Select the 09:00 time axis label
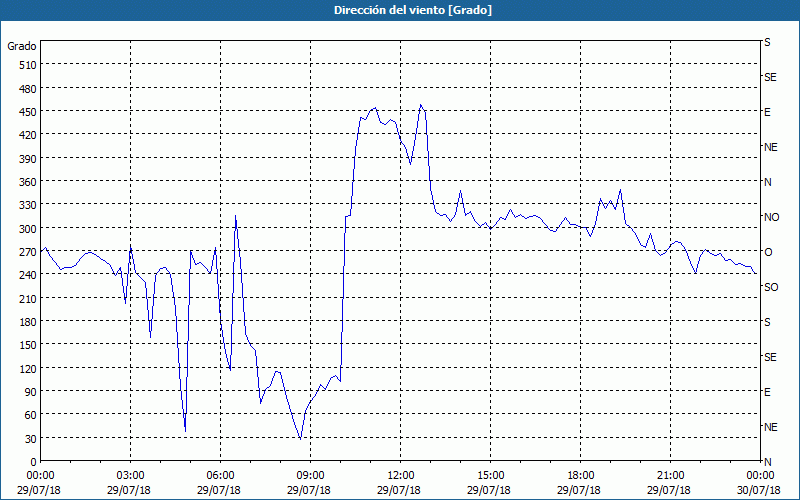The height and width of the screenshot is (500, 800). (311, 476)
